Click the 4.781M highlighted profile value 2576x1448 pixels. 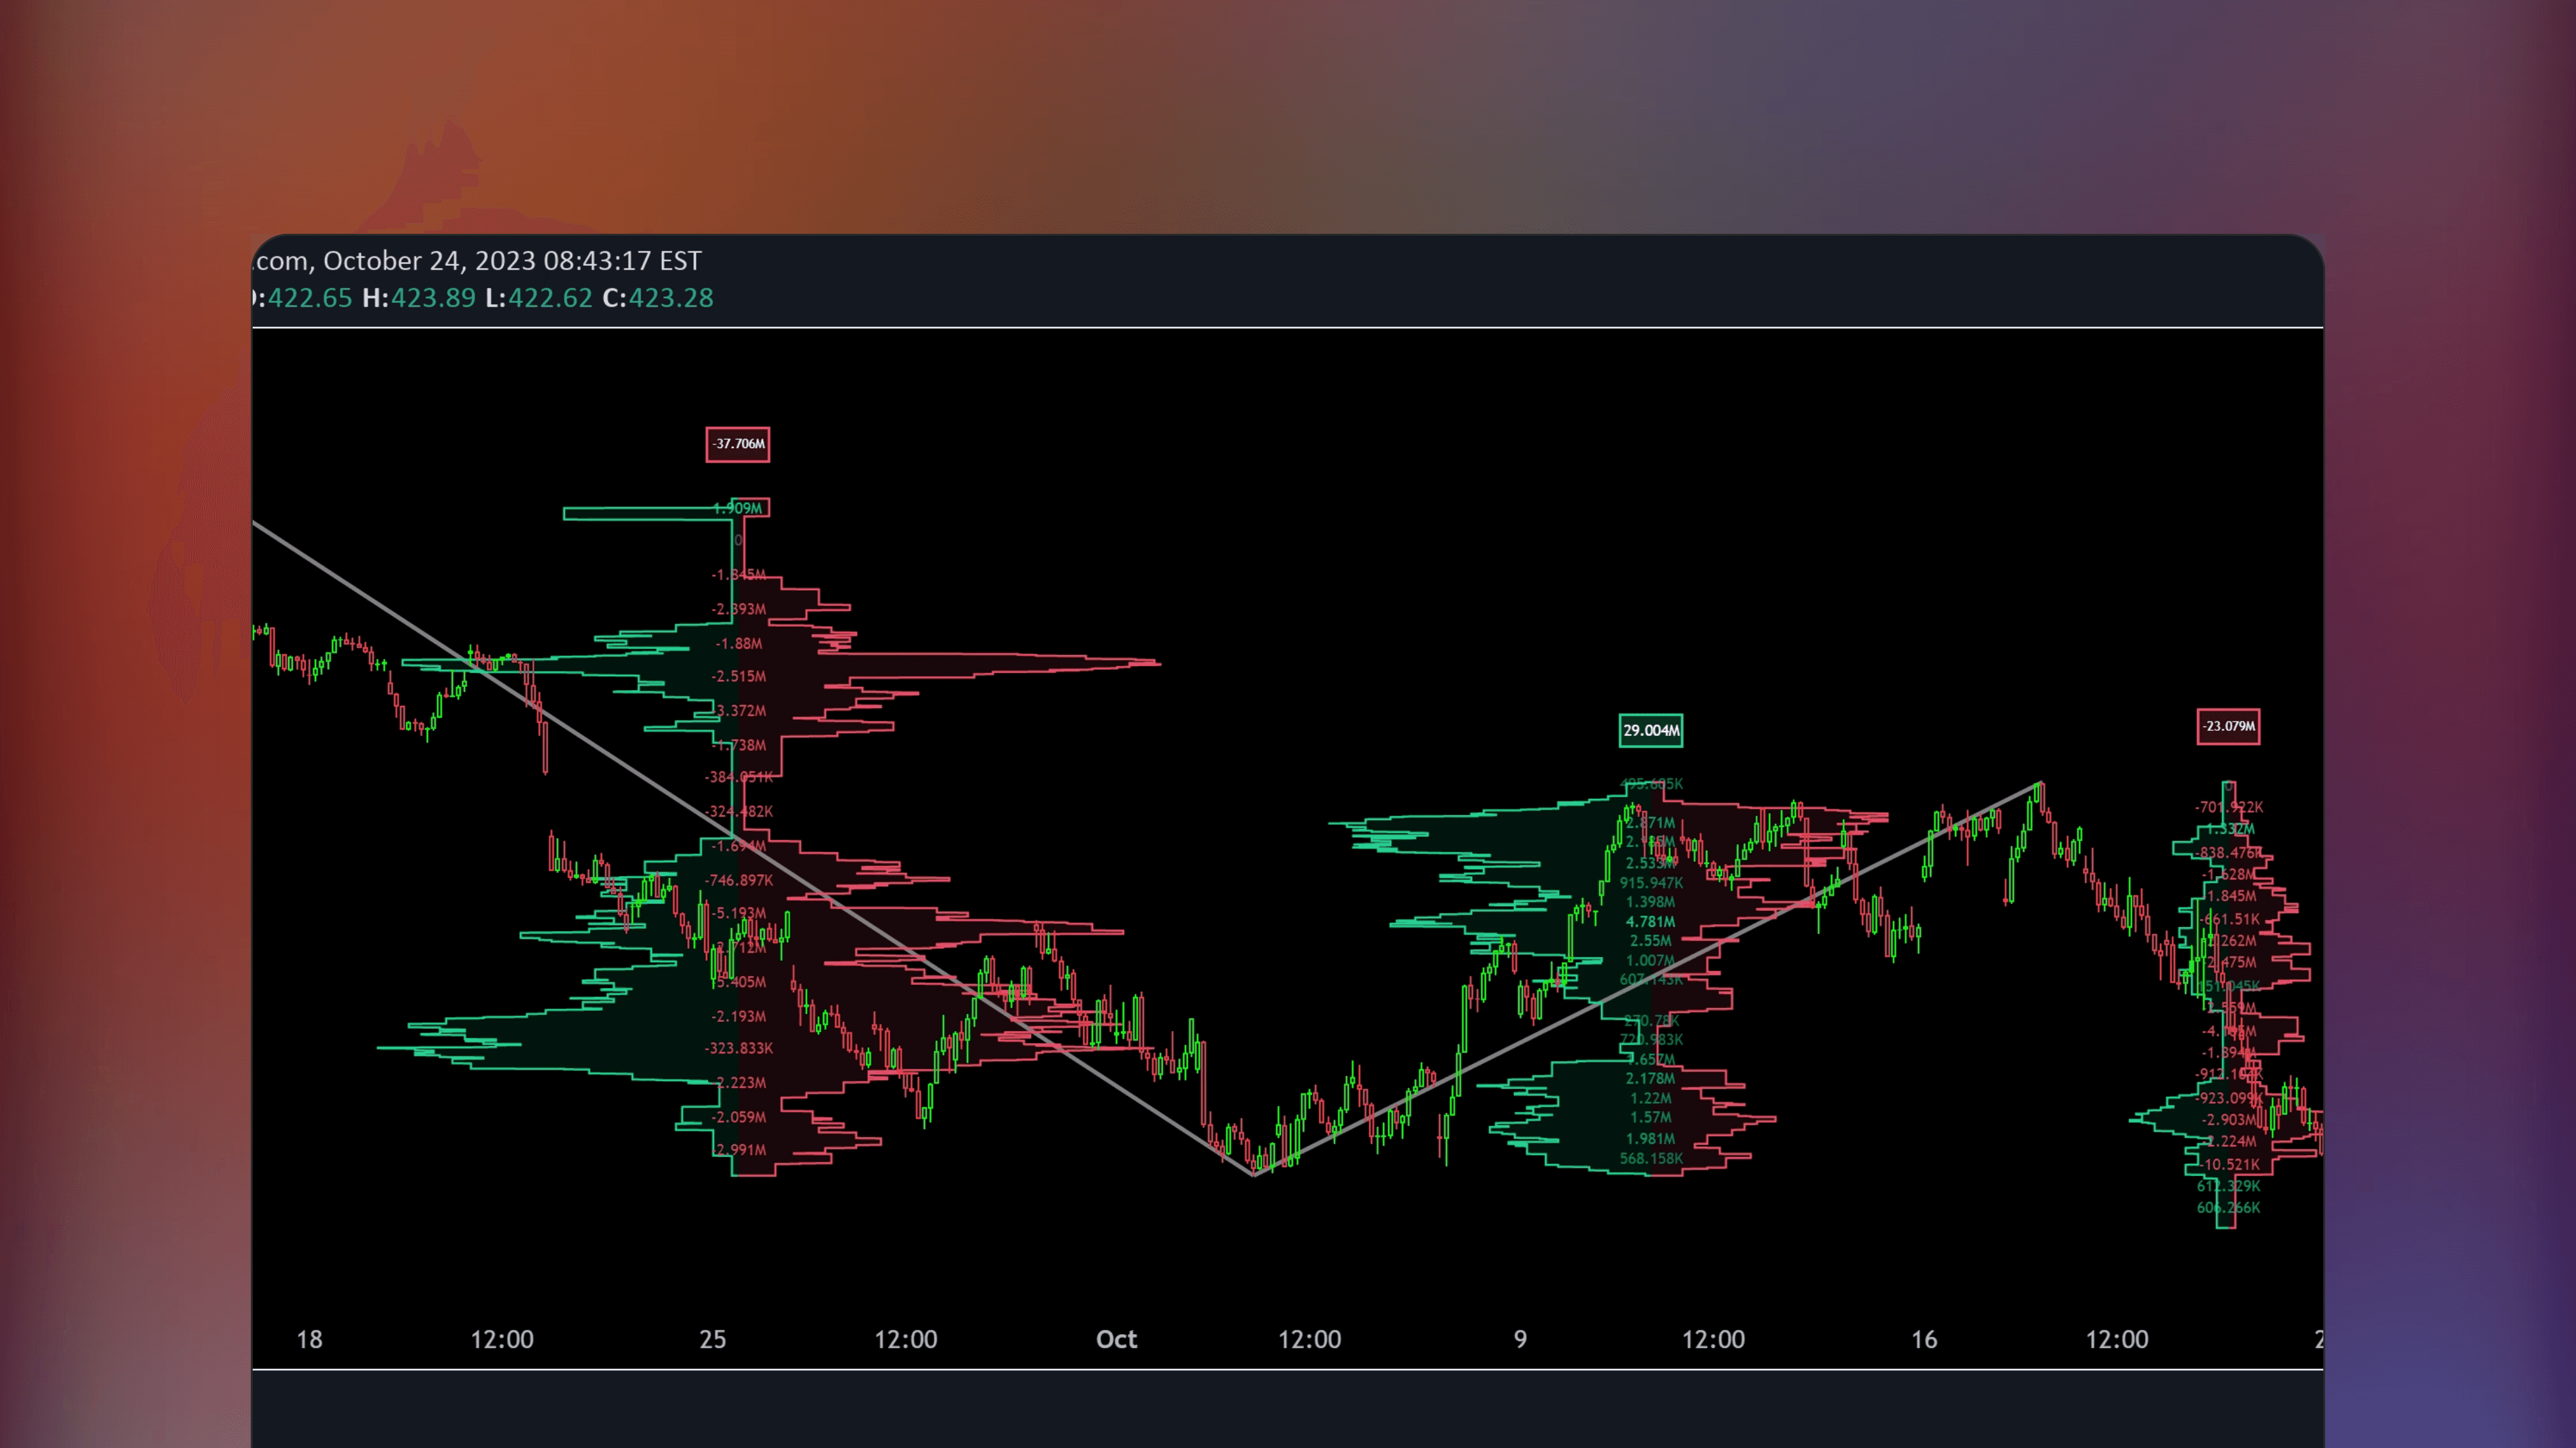point(1650,922)
